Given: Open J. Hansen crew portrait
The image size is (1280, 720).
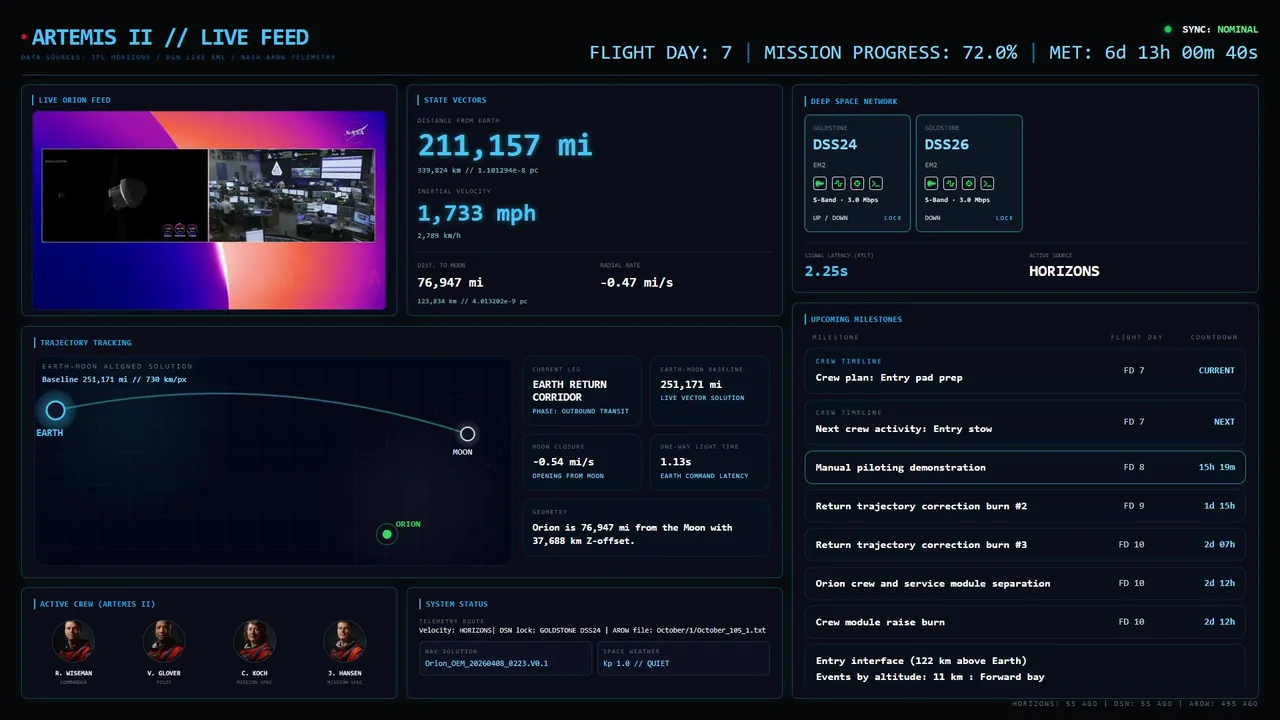Looking at the screenshot, I should 345,641.
